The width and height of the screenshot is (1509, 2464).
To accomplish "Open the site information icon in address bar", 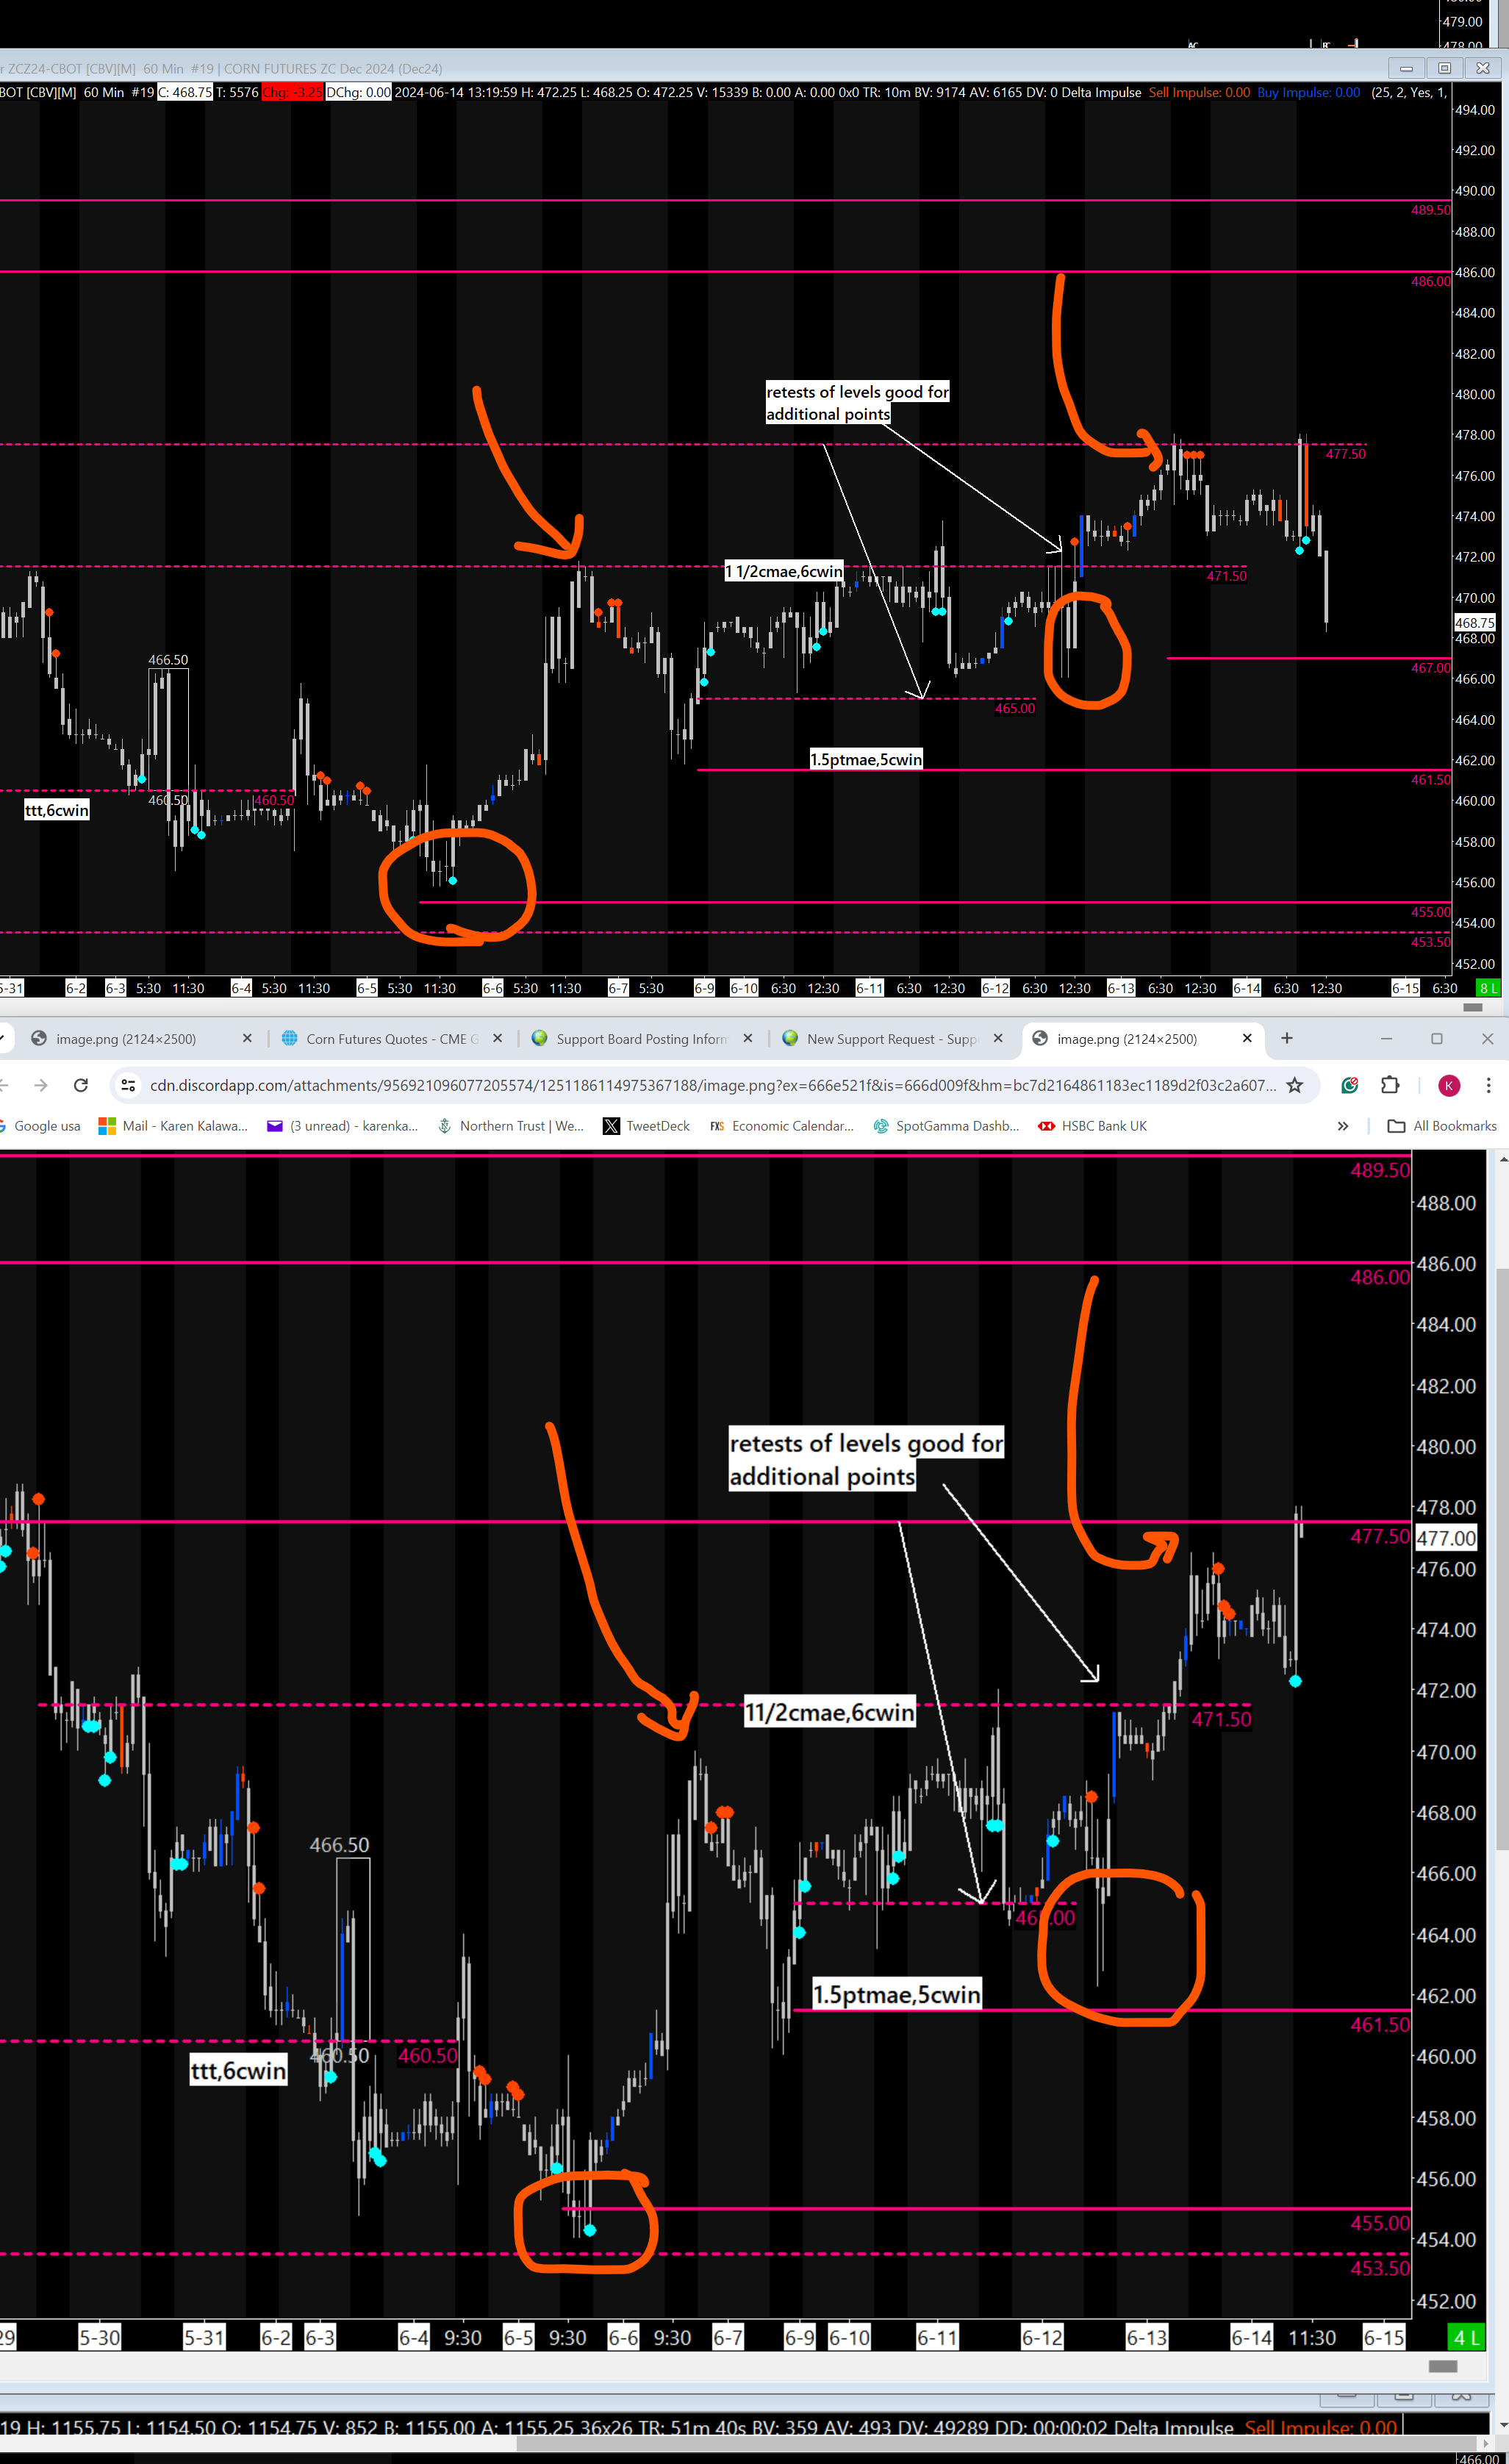I will click(x=128, y=1085).
